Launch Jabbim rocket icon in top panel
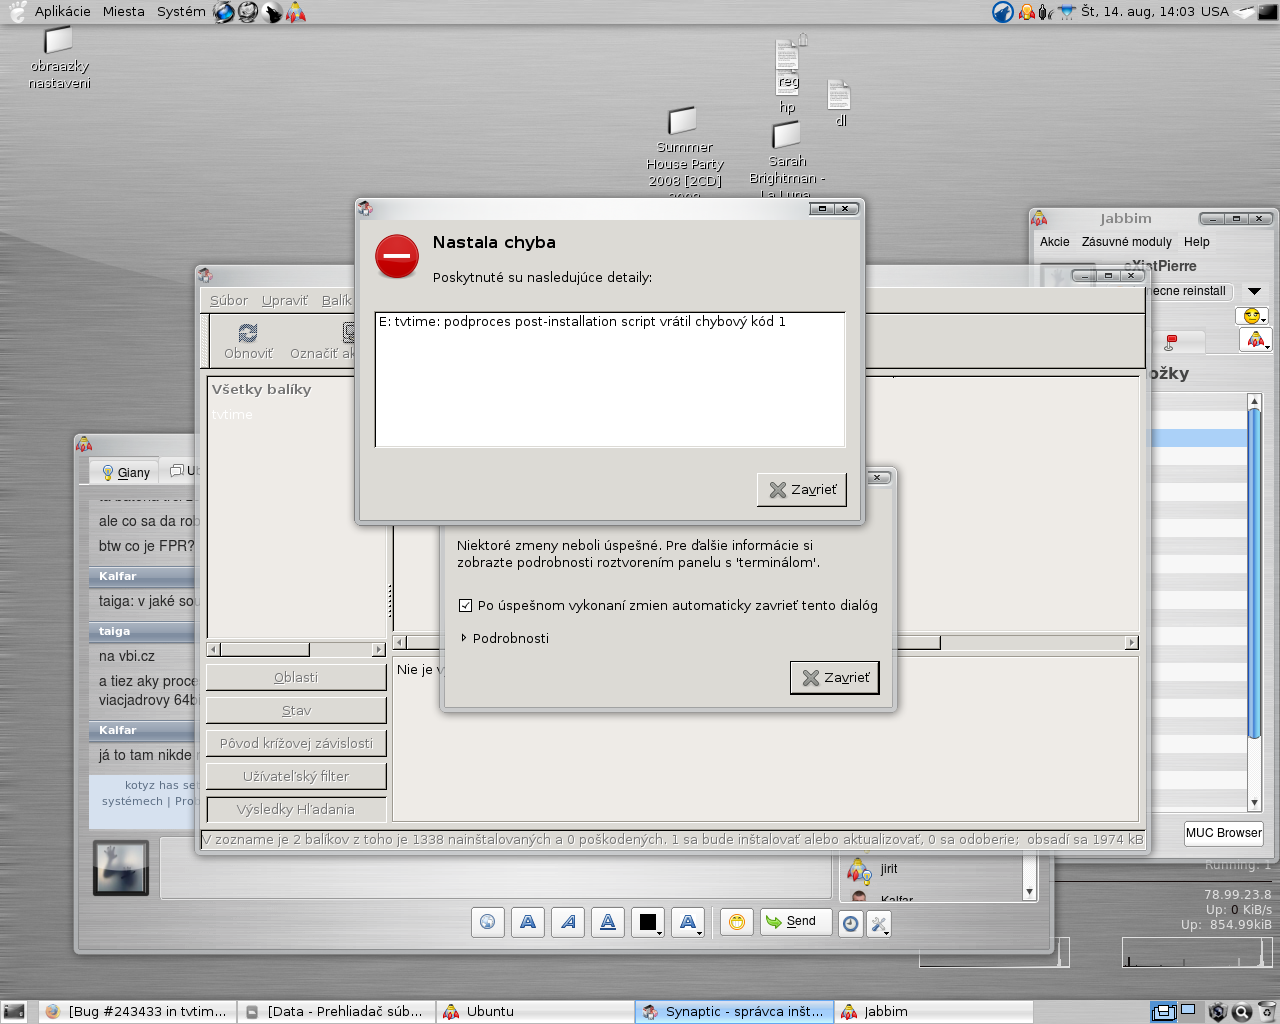 [296, 12]
